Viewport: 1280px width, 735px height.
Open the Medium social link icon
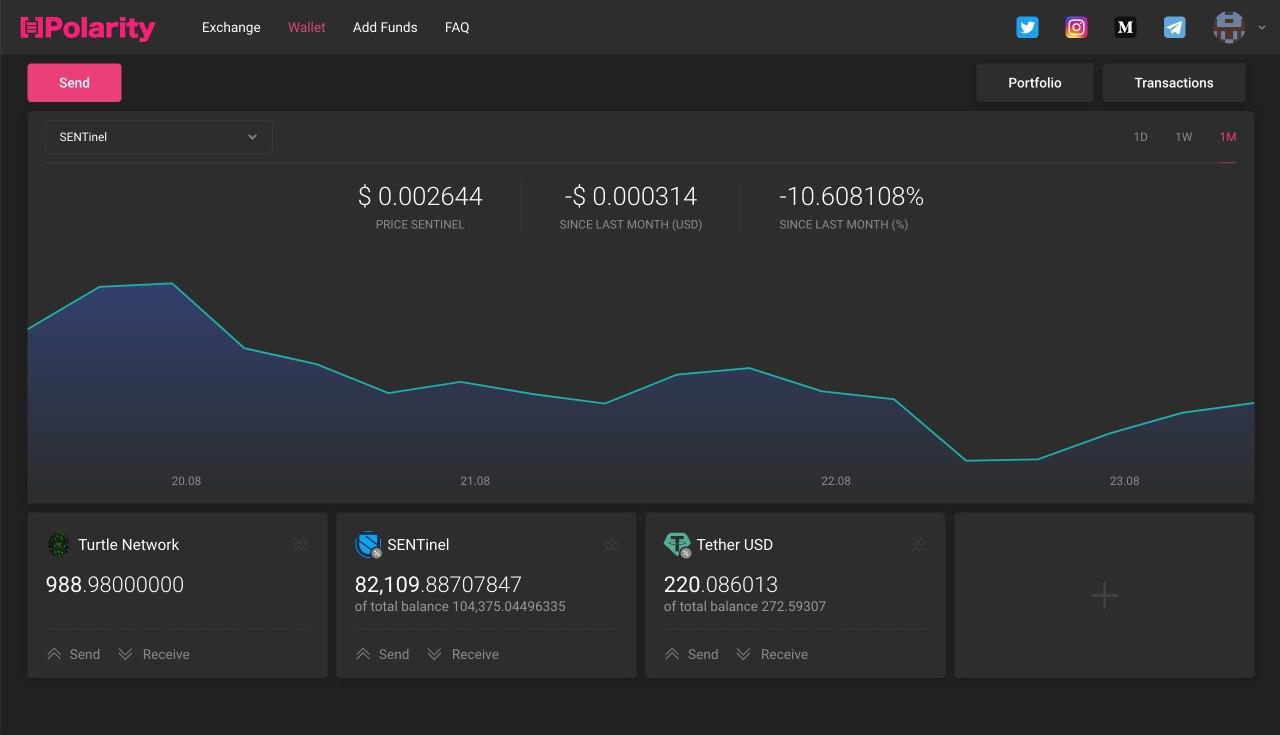coord(1125,28)
